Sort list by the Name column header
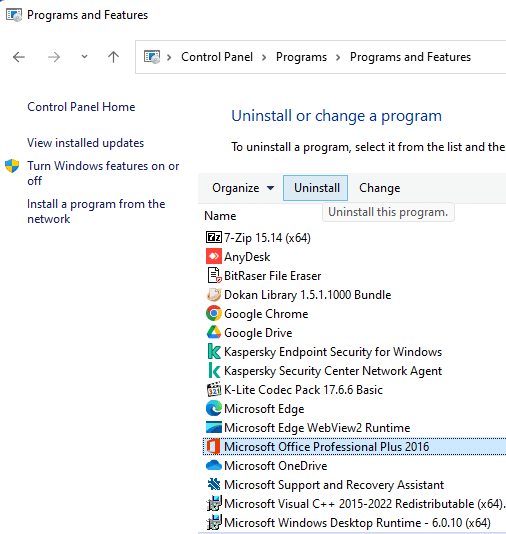The image size is (506, 534). pyautogui.click(x=220, y=216)
